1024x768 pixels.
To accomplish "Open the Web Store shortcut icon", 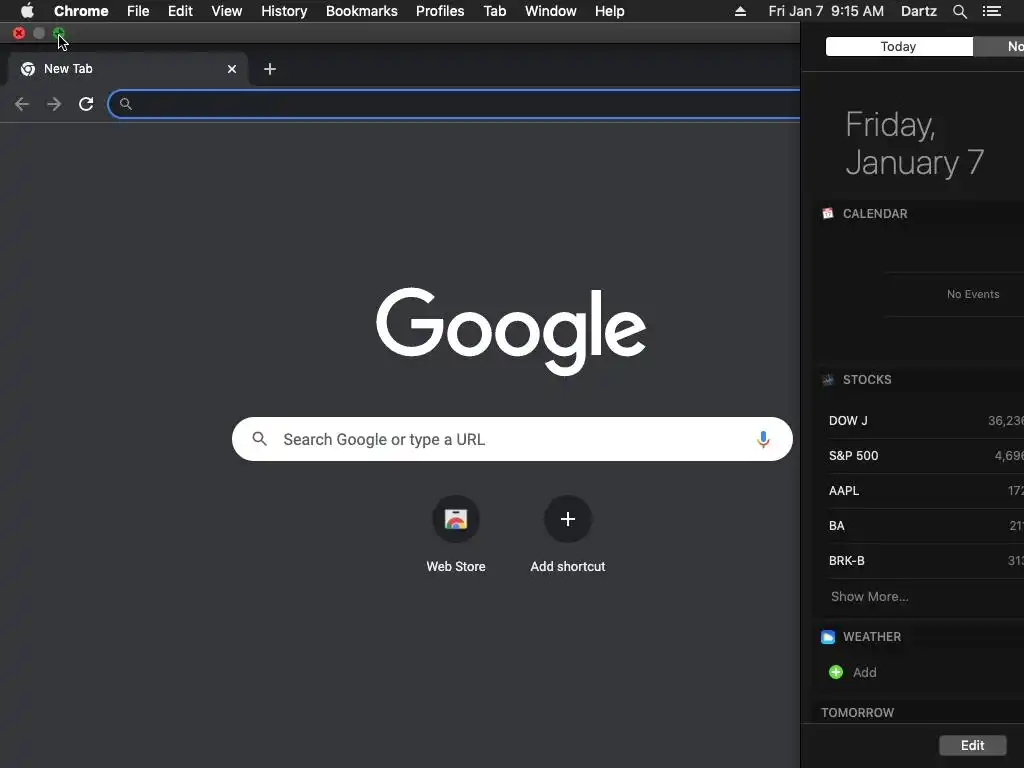I will point(456,519).
